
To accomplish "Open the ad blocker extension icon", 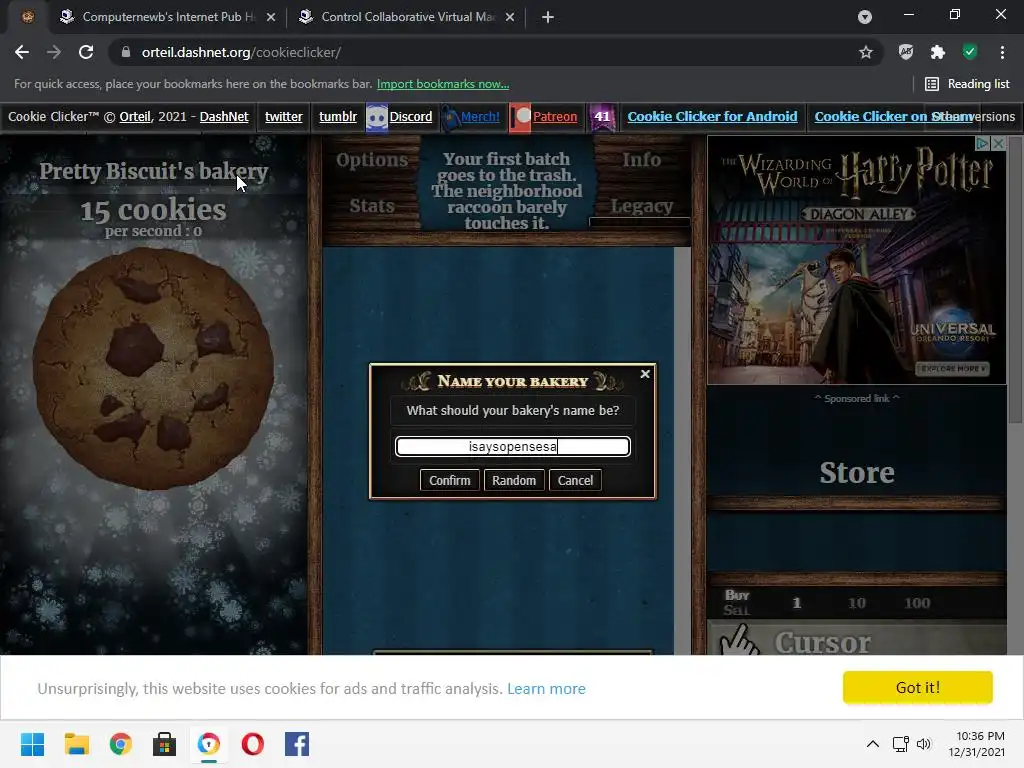I will pyautogui.click(x=906, y=52).
